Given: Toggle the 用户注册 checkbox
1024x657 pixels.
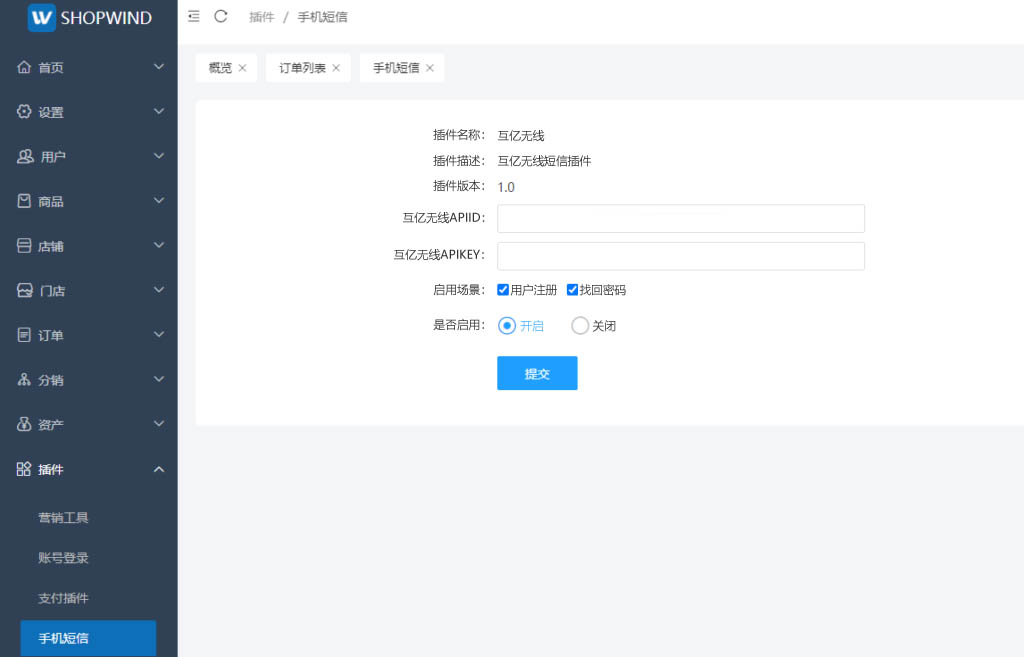Looking at the screenshot, I should (504, 290).
